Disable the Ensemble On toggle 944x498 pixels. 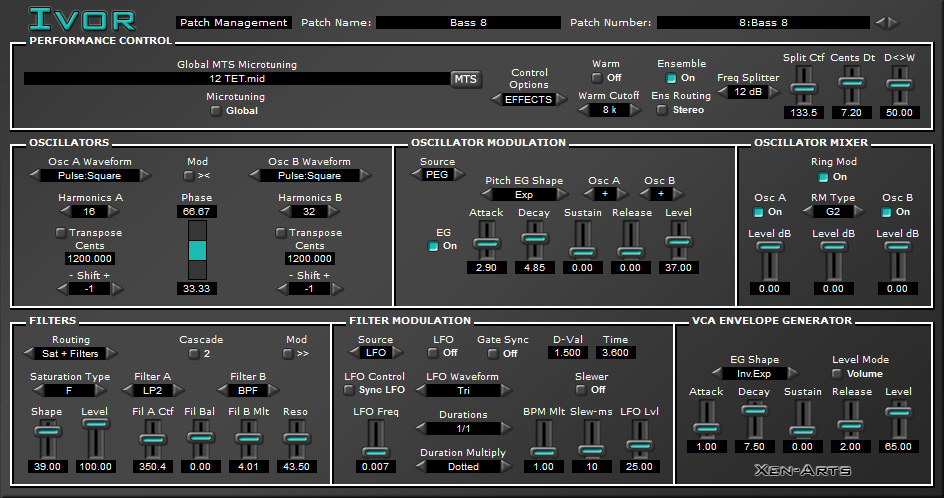click(x=671, y=78)
